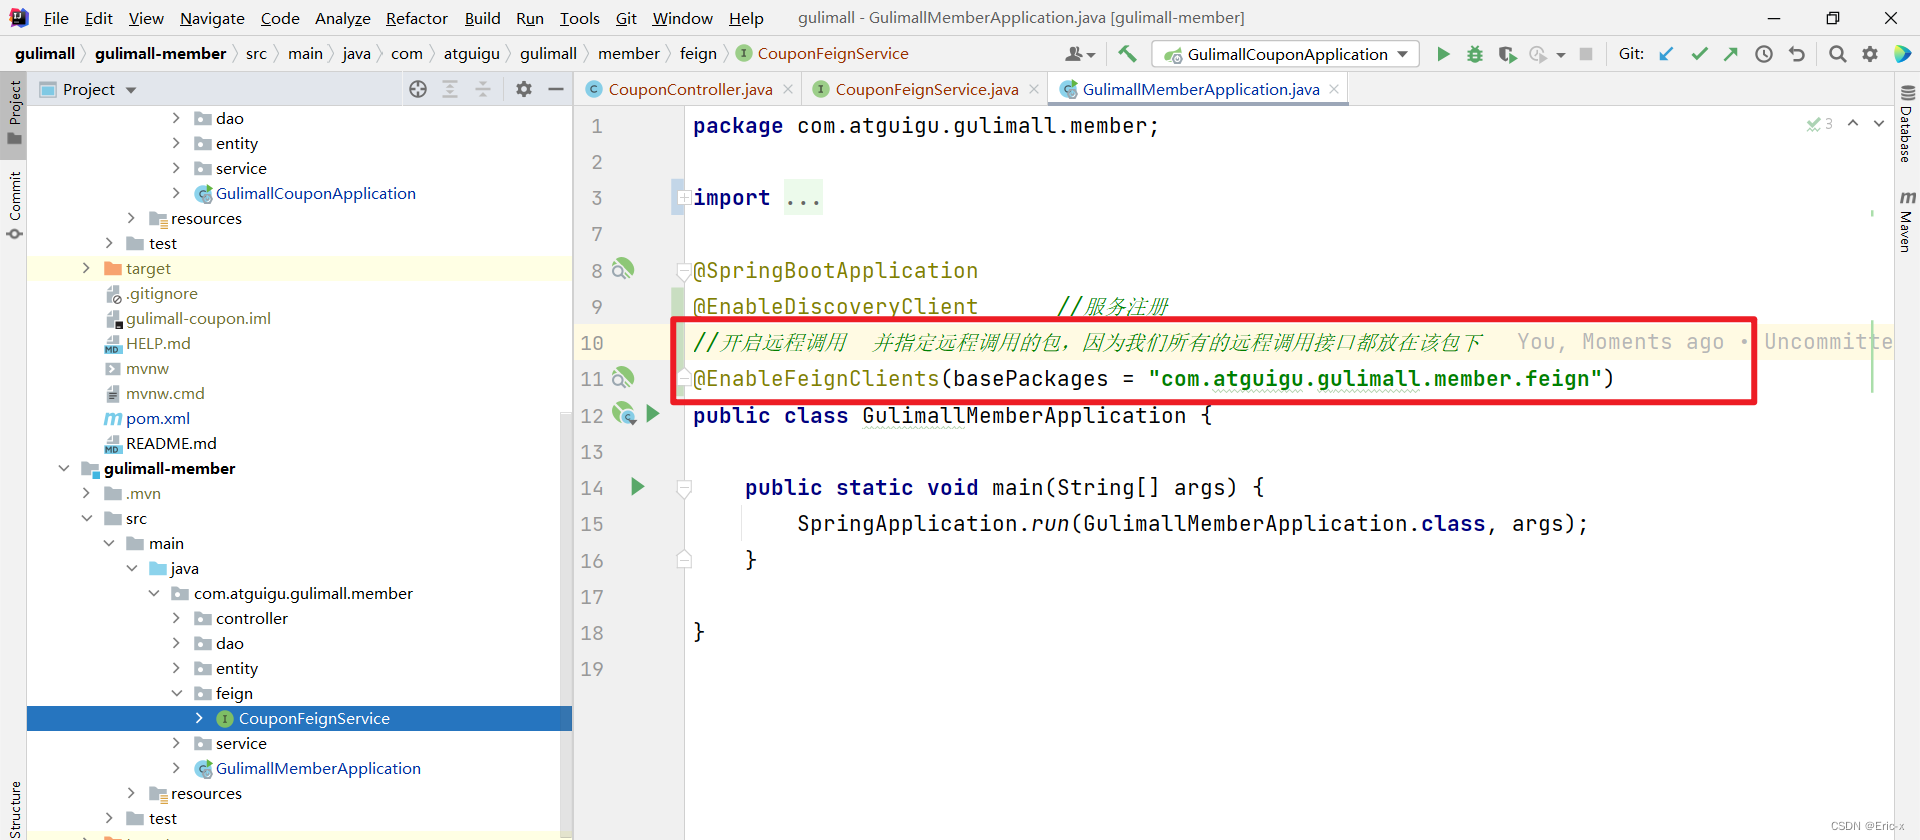Click feign in the breadcrumb bar
Screen dimensions: 1920x840
tap(698, 53)
